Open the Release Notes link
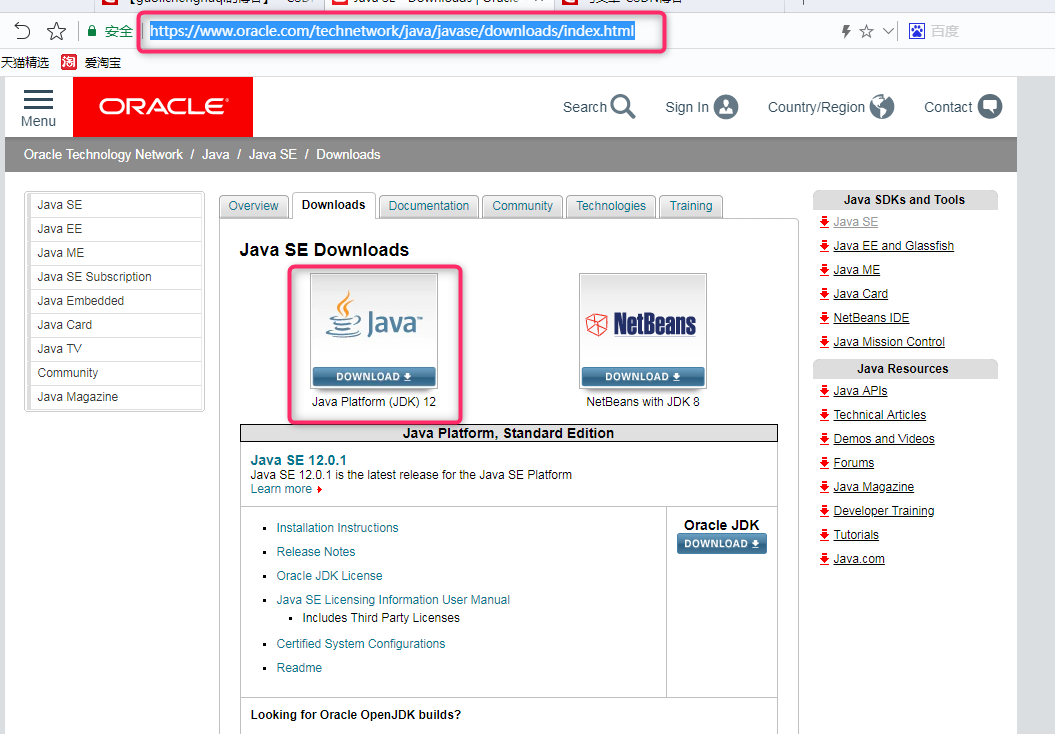The width and height of the screenshot is (1055, 734). [x=316, y=552]
